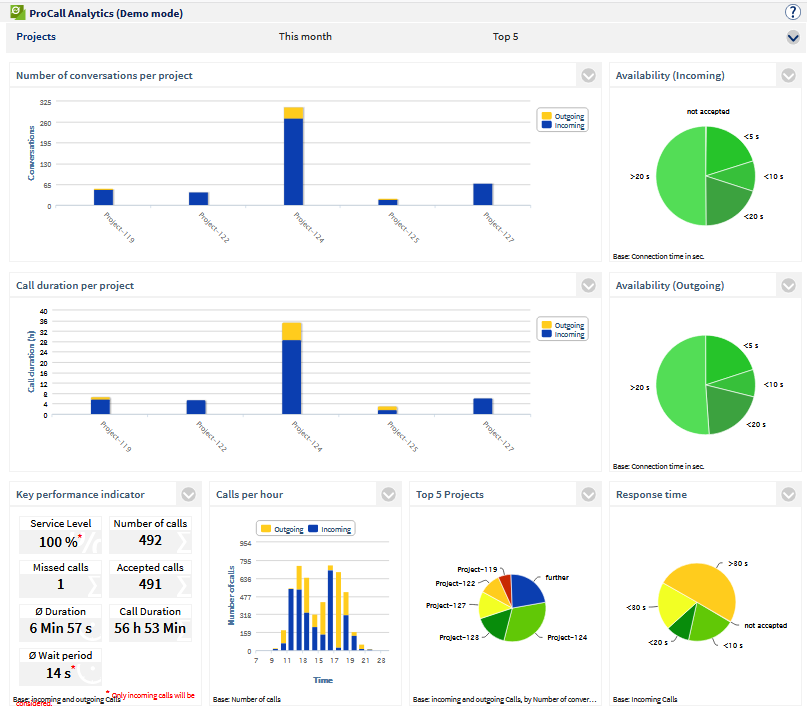Click the blue further slice in Top 5 Projects

click(x=528, y=591)
